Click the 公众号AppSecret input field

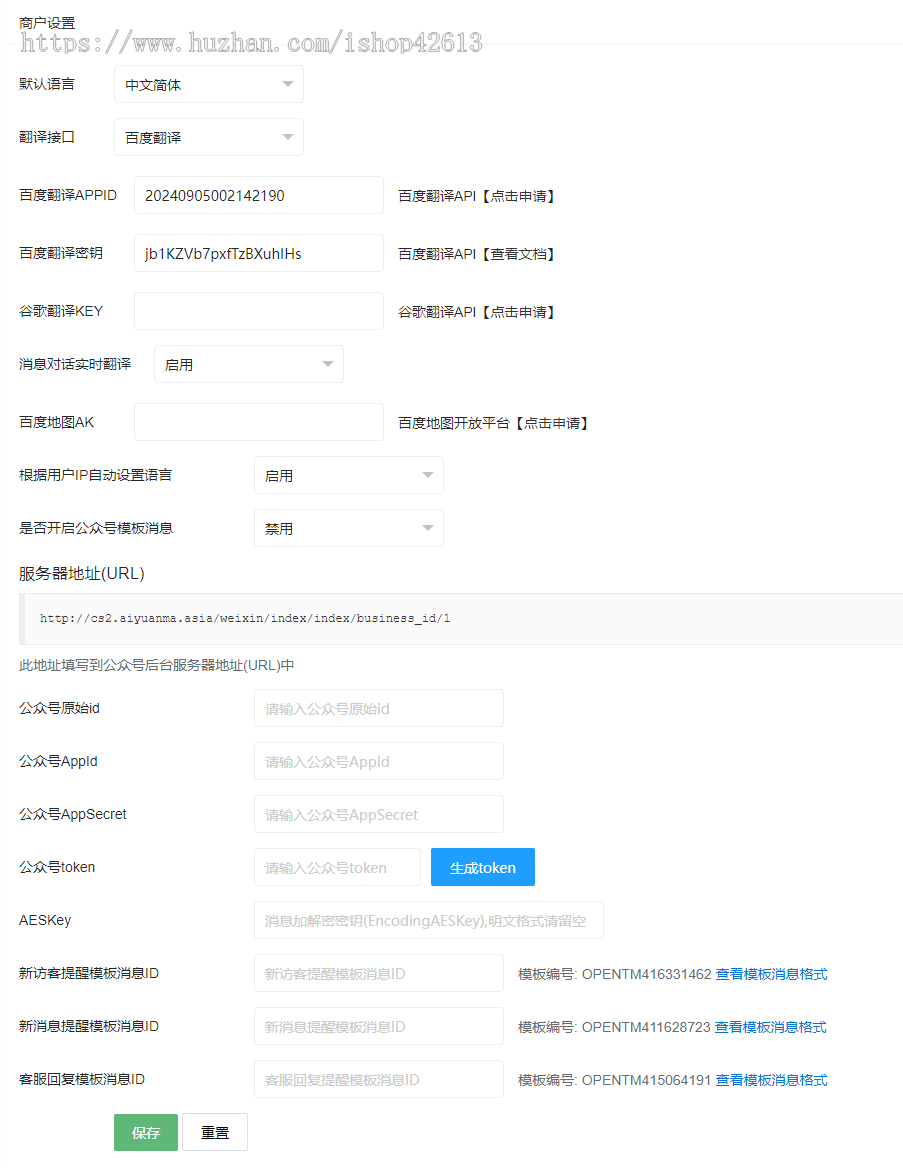click(378, 814)
